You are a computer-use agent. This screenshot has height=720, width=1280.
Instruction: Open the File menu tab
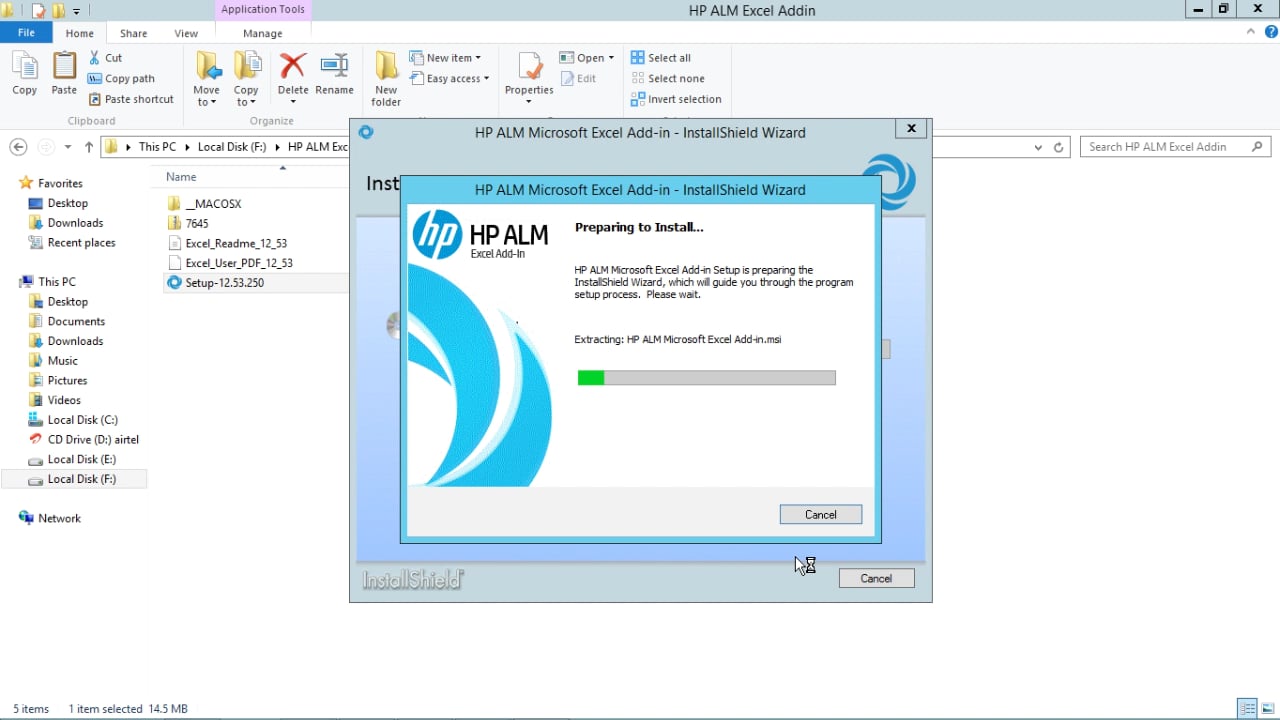(x=26, y=33)
